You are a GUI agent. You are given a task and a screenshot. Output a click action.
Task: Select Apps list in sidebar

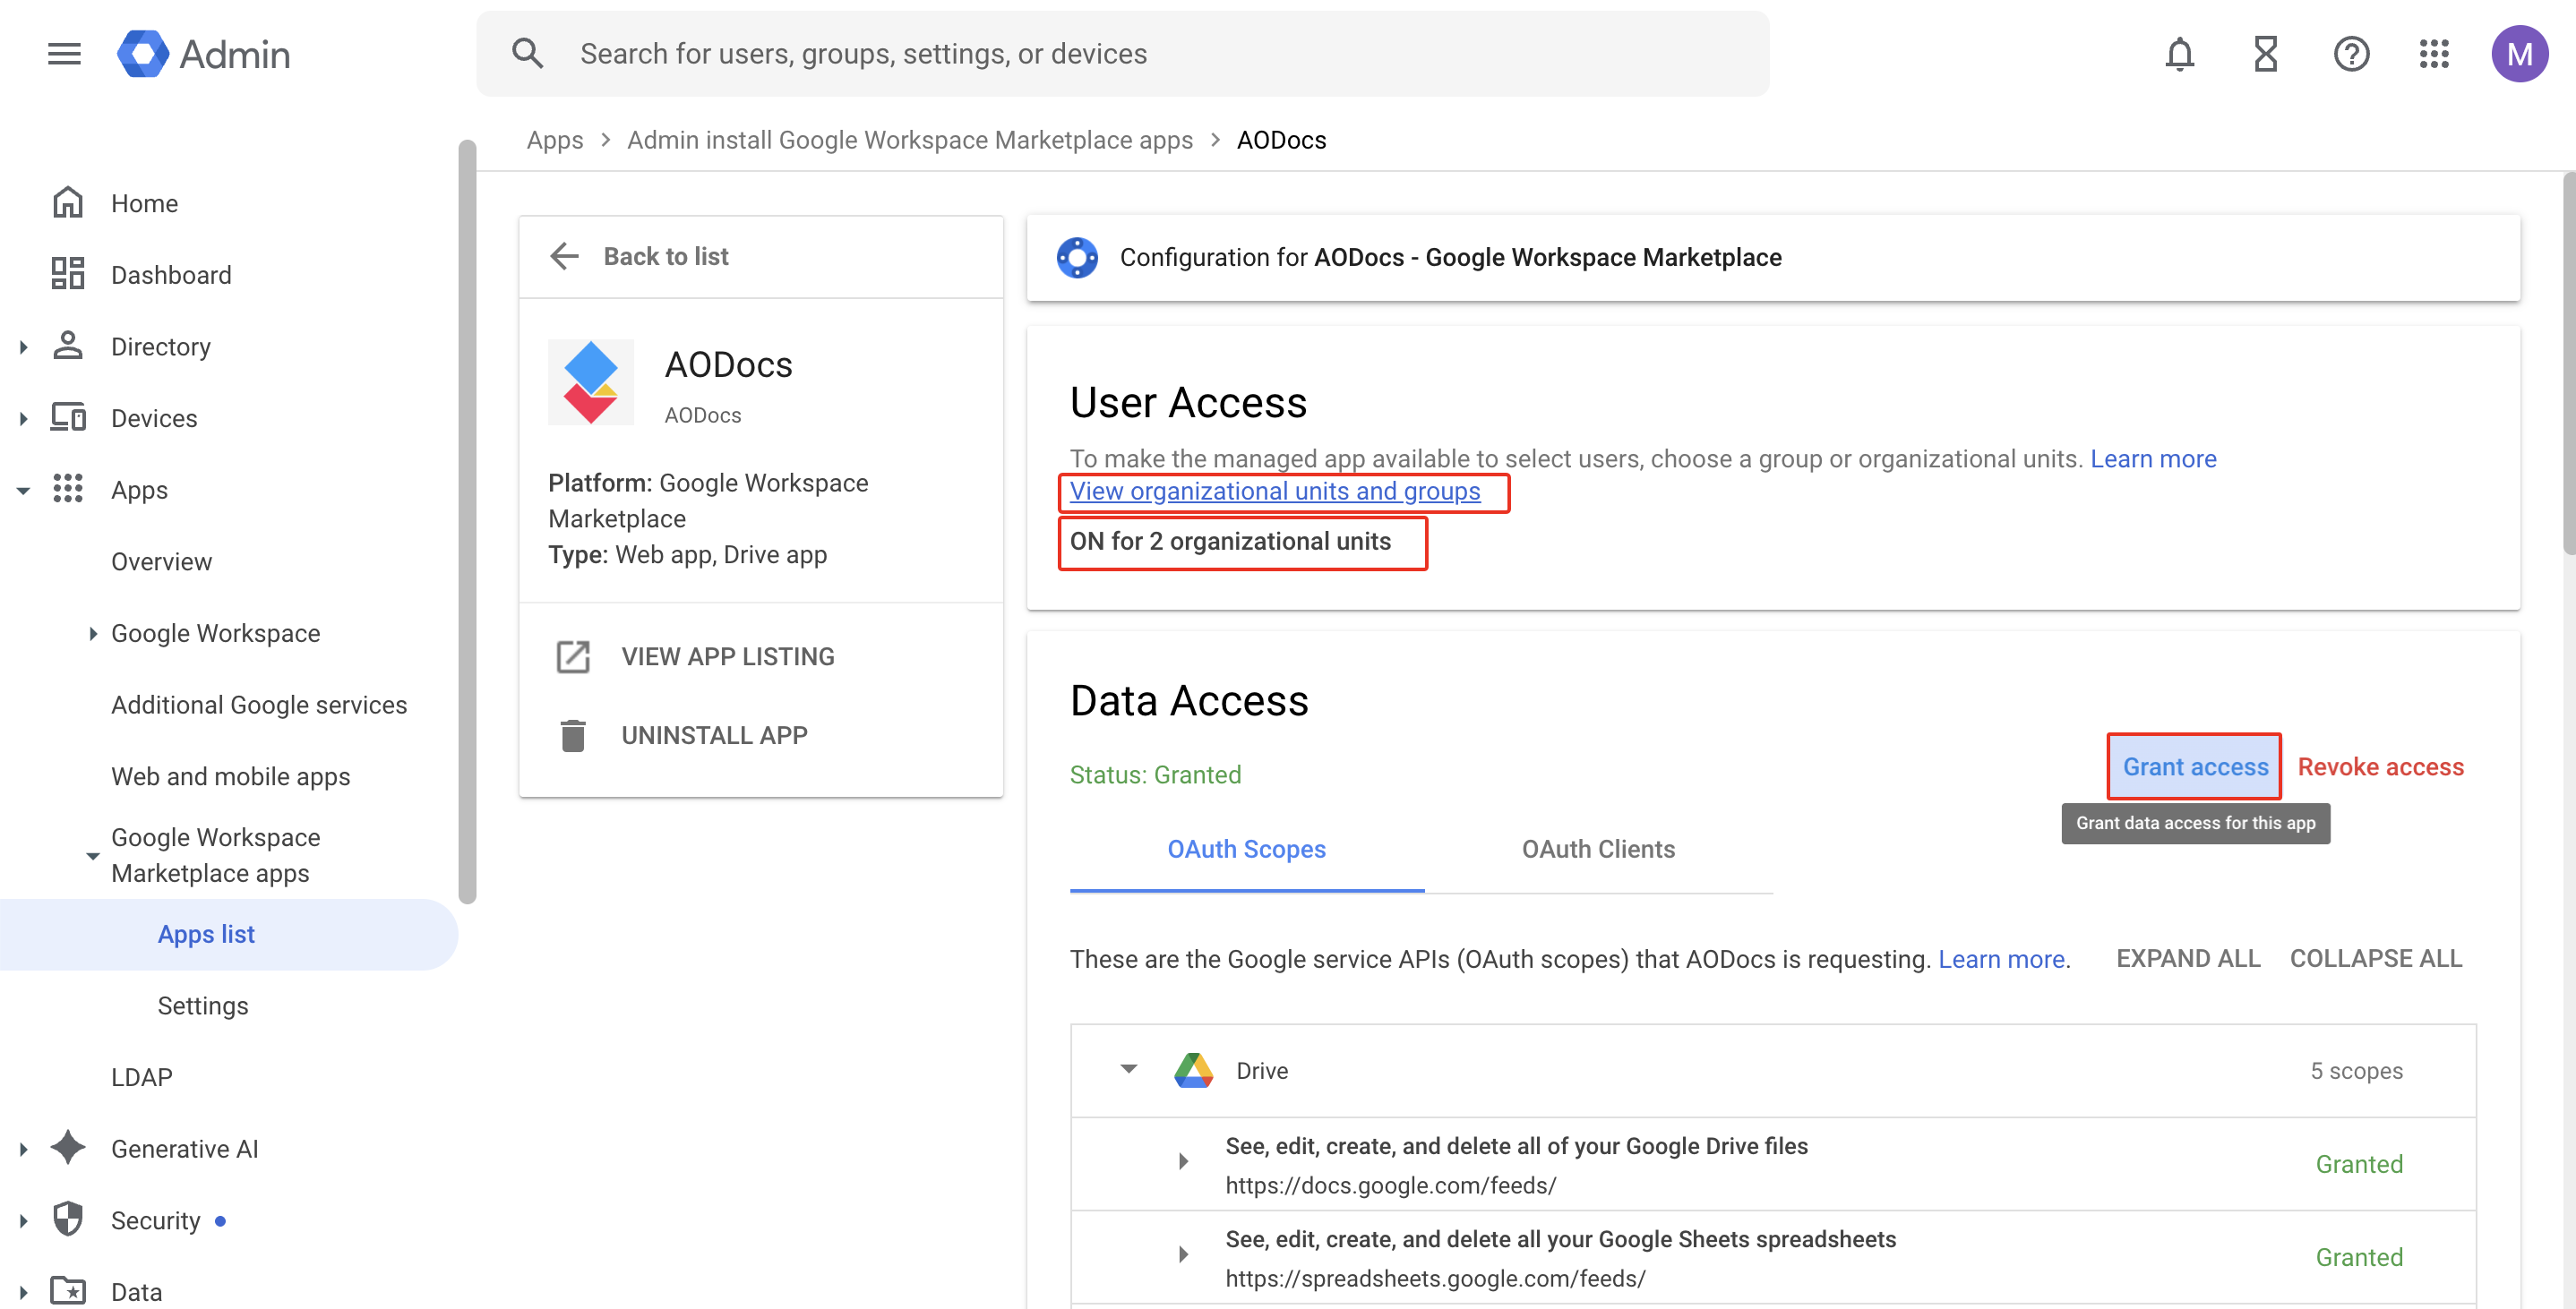coord(229,934)
